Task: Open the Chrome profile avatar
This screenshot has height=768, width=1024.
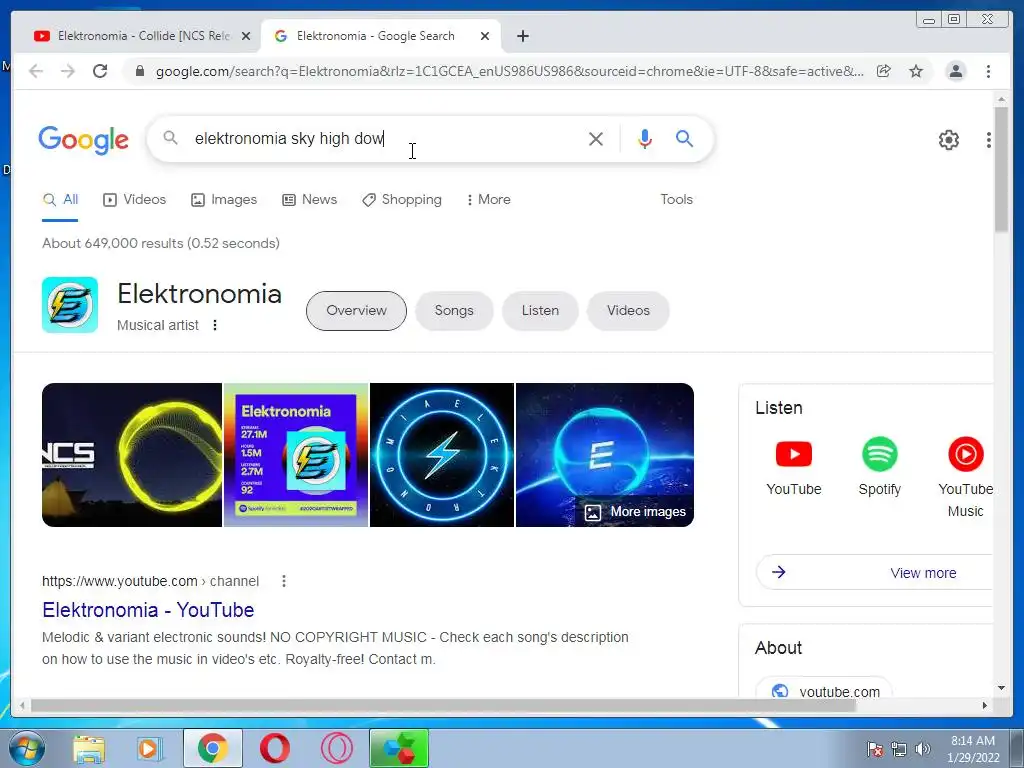Action: [955, 71]
